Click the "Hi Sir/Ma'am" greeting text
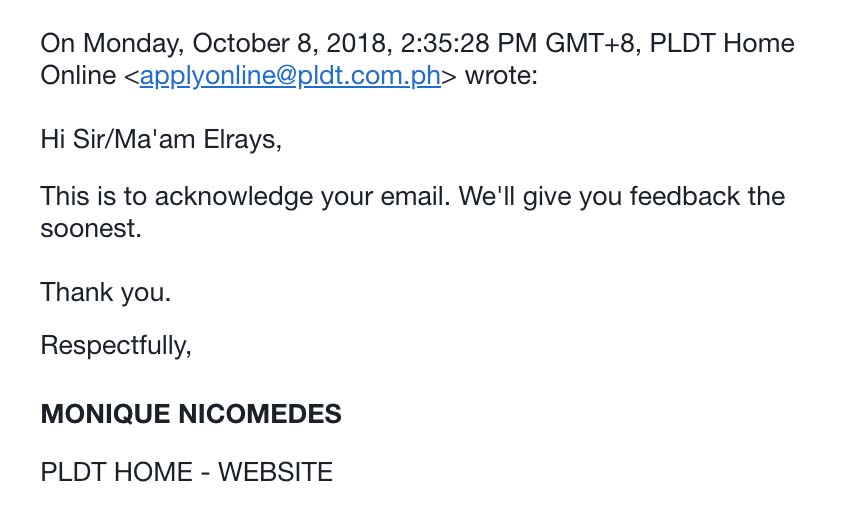This screenshot has height=507, width=843. coord(105,139)
